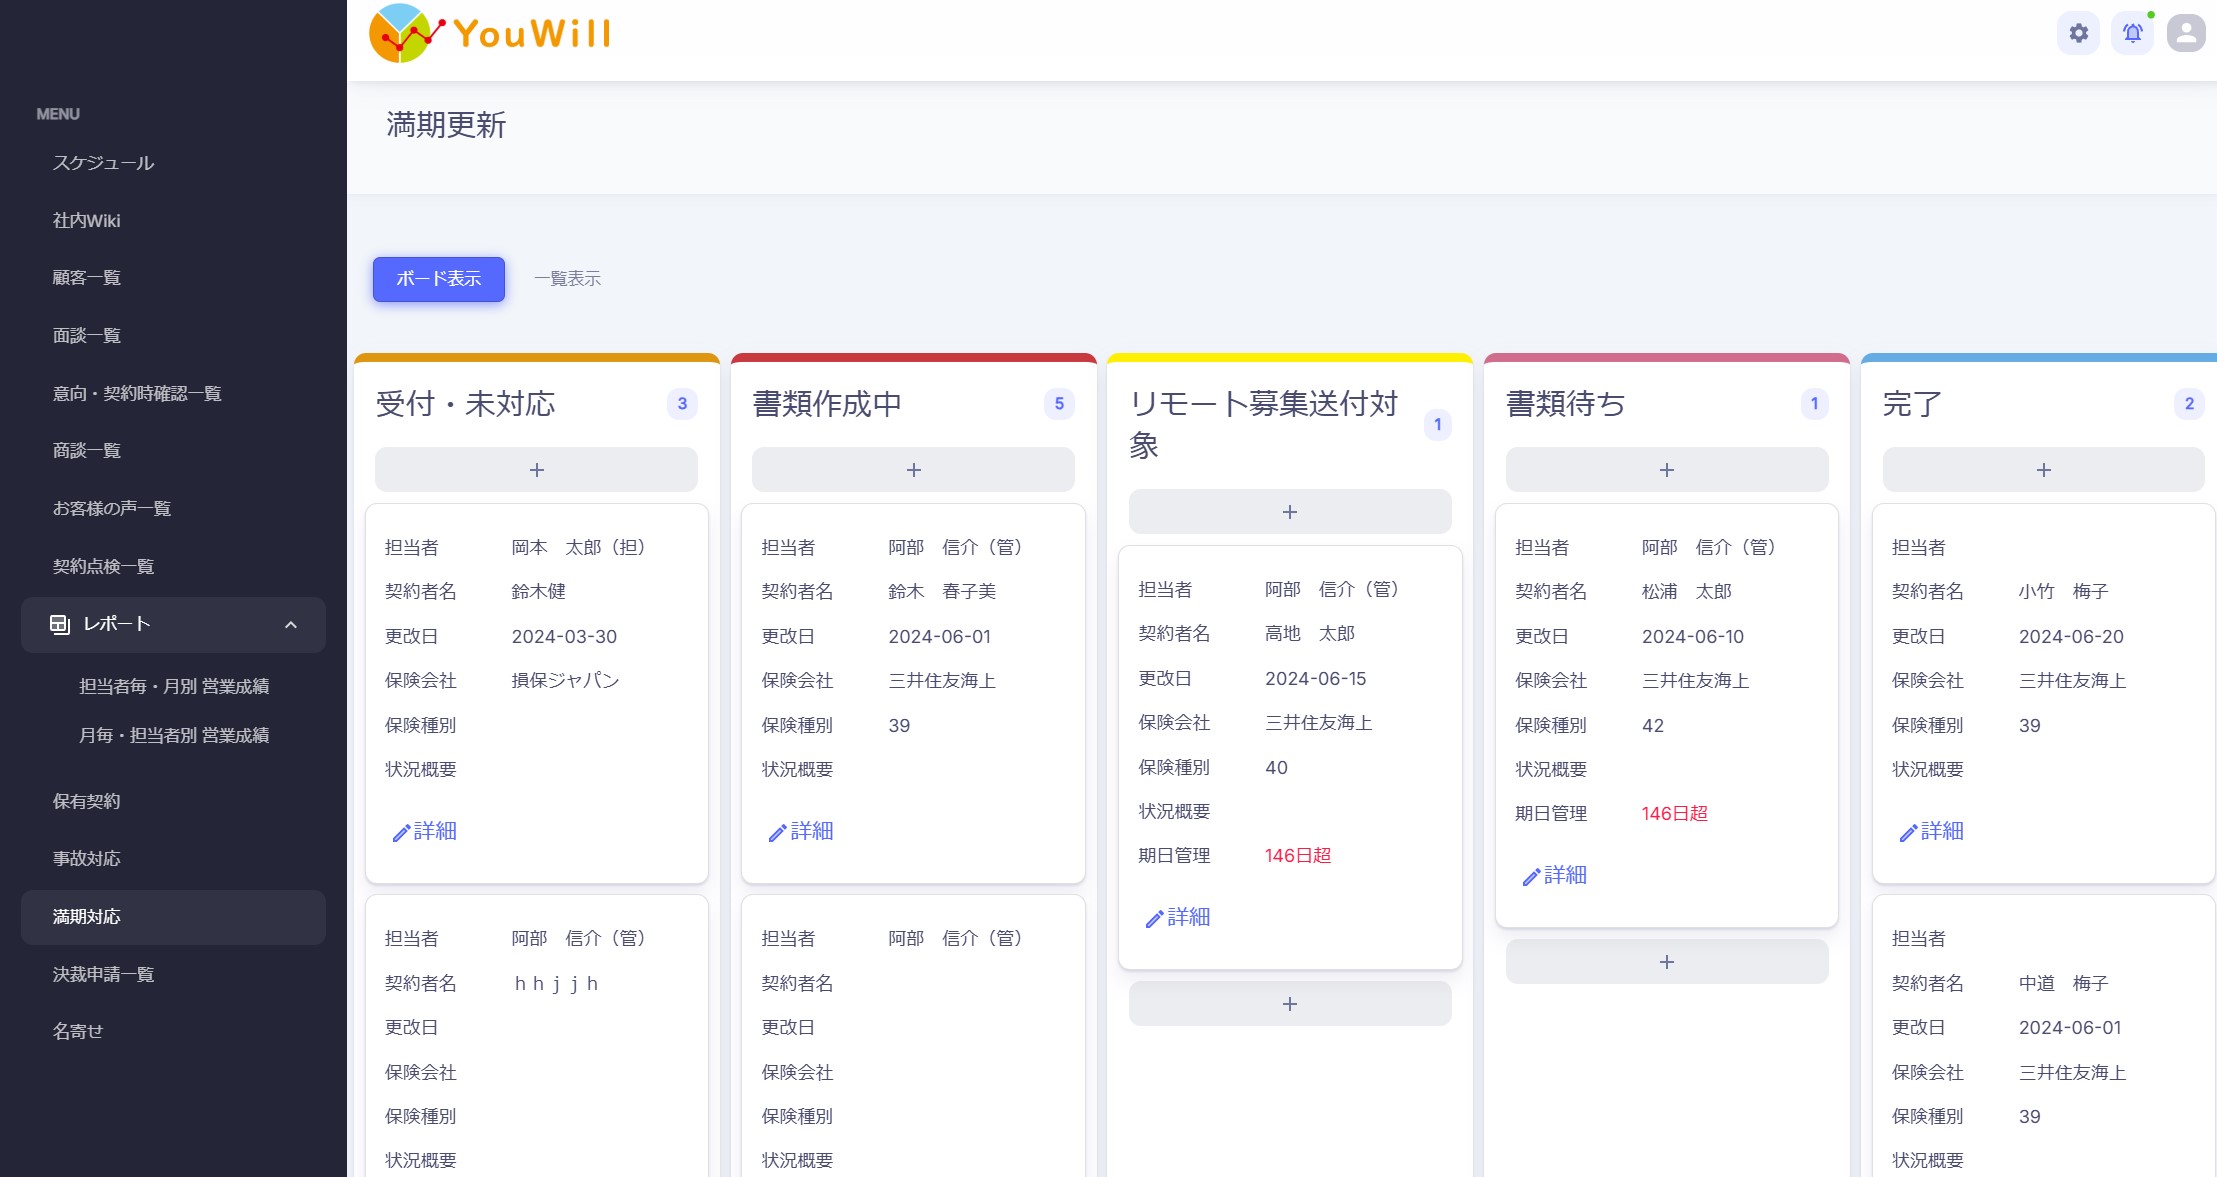Add a card at top of 受付・未対応
2217x1177 pixels.
click(536, 469)
